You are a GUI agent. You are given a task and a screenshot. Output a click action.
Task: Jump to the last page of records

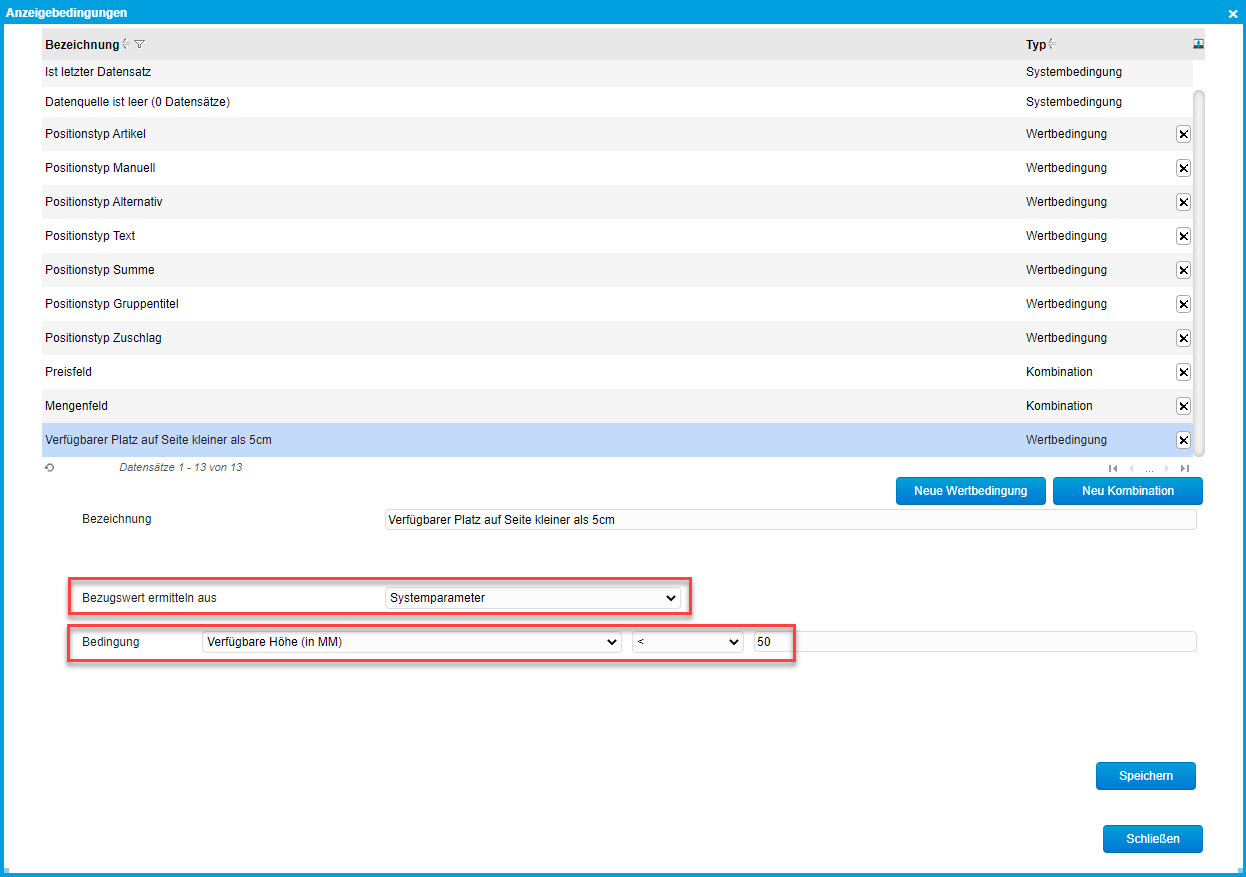pyautogui.click(x=1185, y=468)
